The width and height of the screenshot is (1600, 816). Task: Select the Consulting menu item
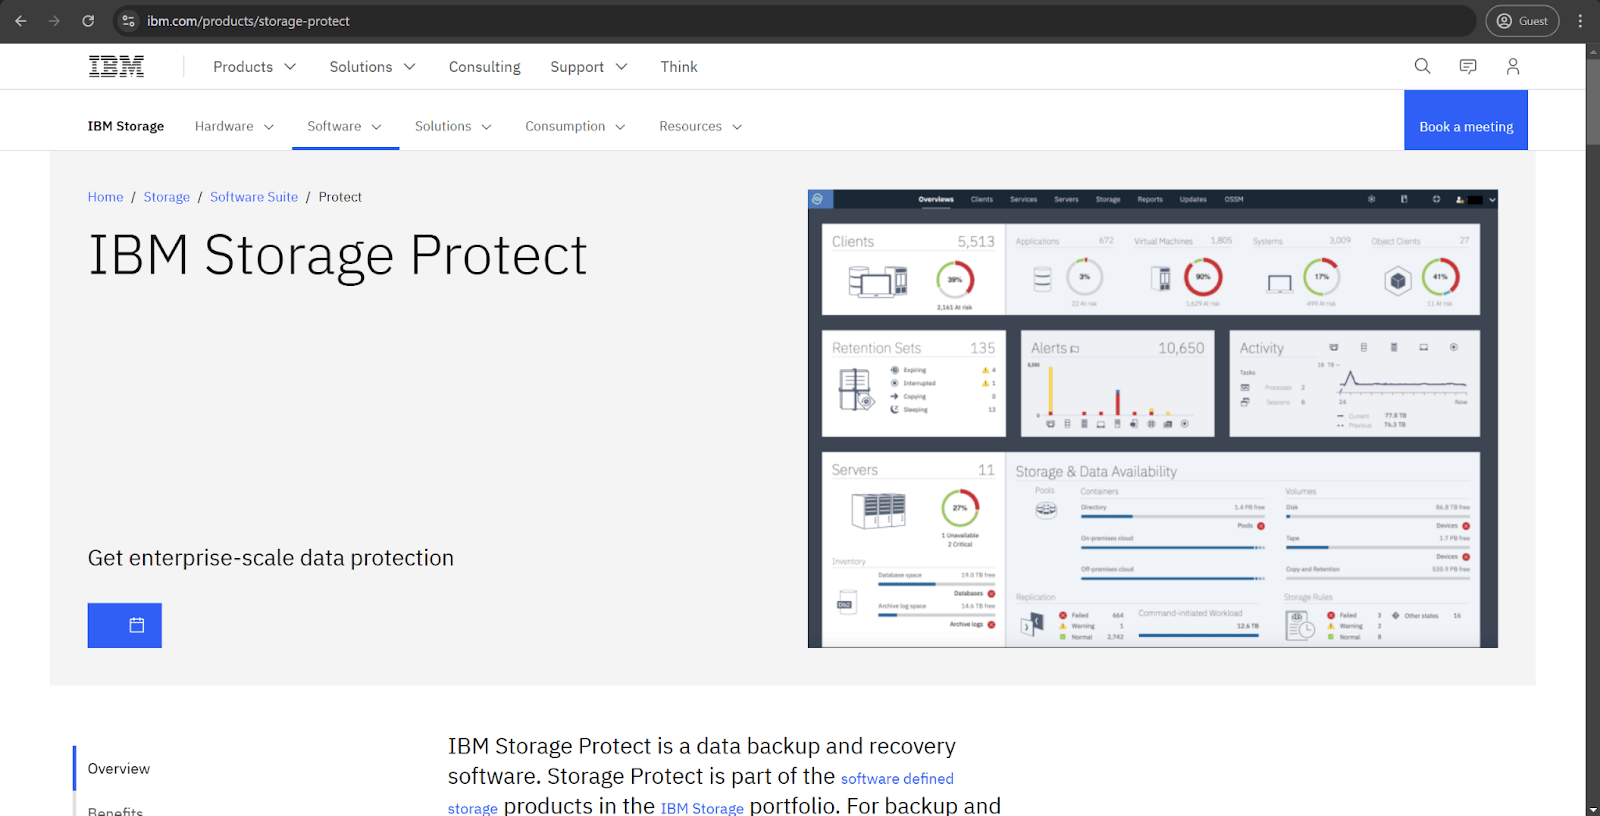[x=484, y=67]
